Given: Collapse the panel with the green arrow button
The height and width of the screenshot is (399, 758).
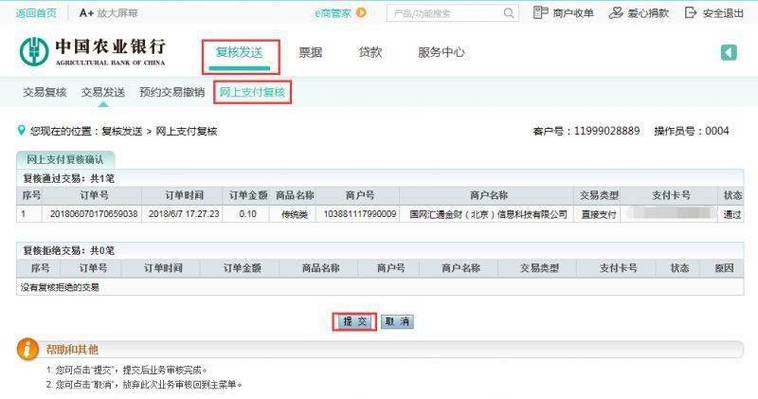Looking at the screenshot, I should (x=729, y=52).
